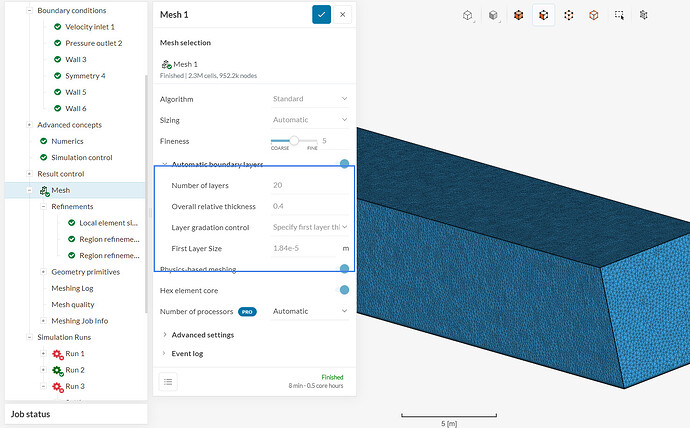This screenshot has width=690, height=428.
Task: Click the Run 1 failed status gear icon
Action: coord(58,354)
